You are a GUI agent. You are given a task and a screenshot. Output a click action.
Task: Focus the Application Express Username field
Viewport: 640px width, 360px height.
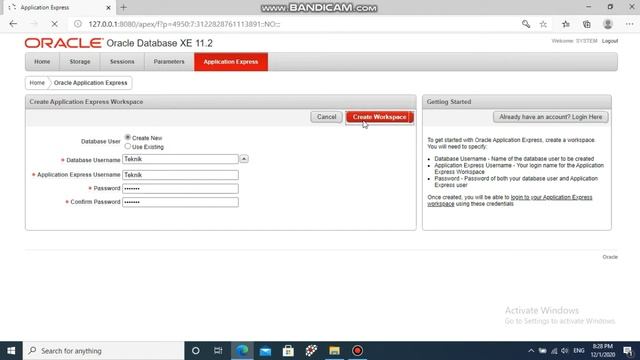[180, 175]
